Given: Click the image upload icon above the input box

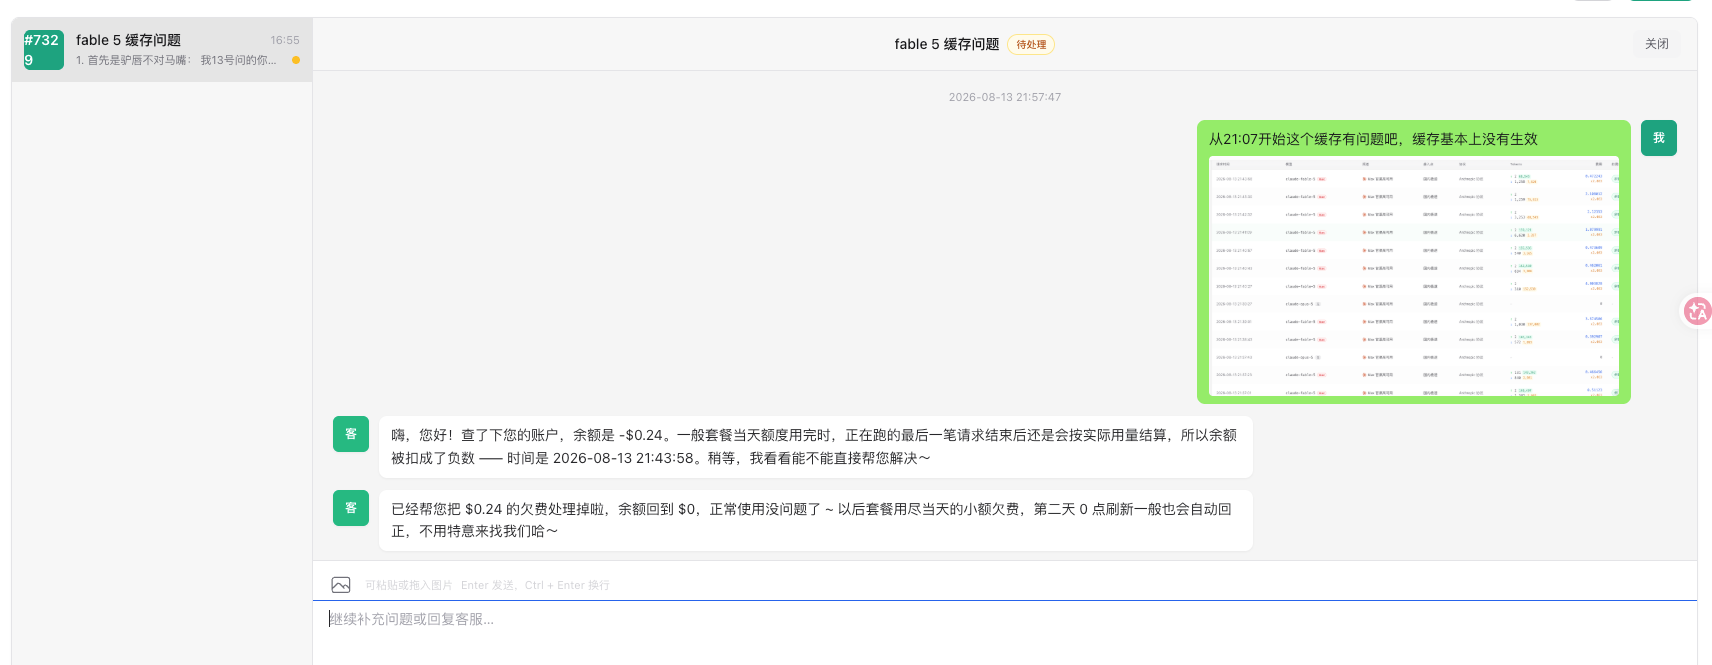Looking at the screenshot, I should (341, 585).
